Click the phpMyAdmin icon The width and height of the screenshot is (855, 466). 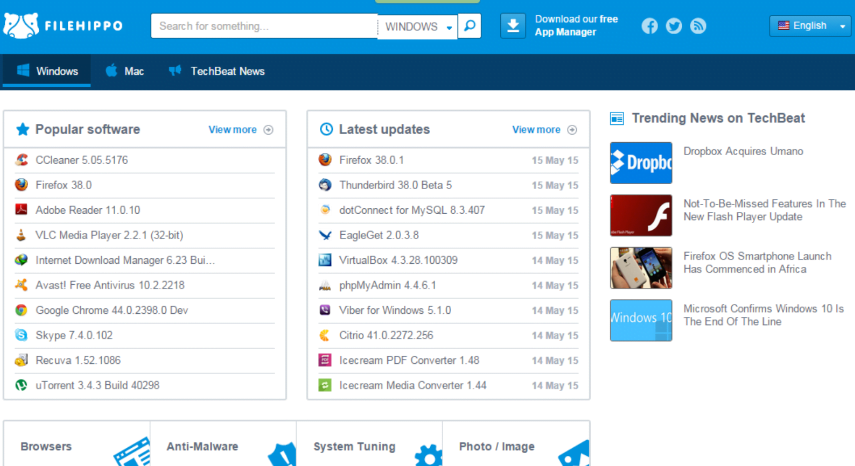(325, 285)
